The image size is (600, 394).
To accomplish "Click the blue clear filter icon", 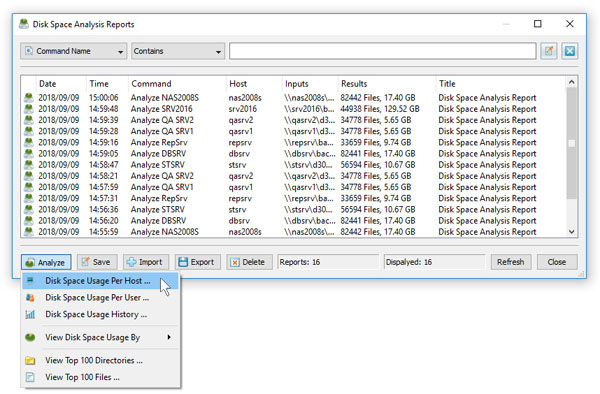I will 570,51.
